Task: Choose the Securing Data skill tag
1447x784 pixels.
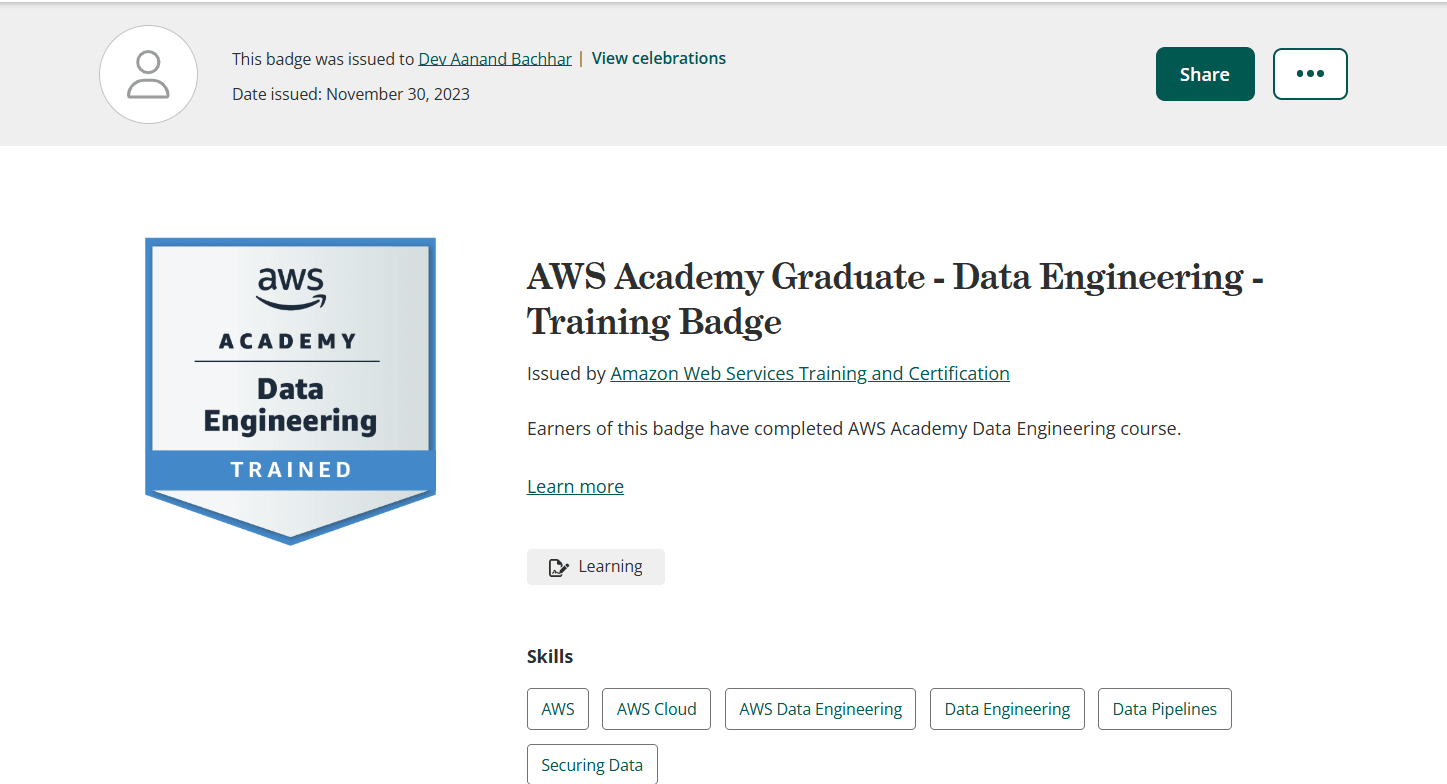Action: tap(592, 765)
